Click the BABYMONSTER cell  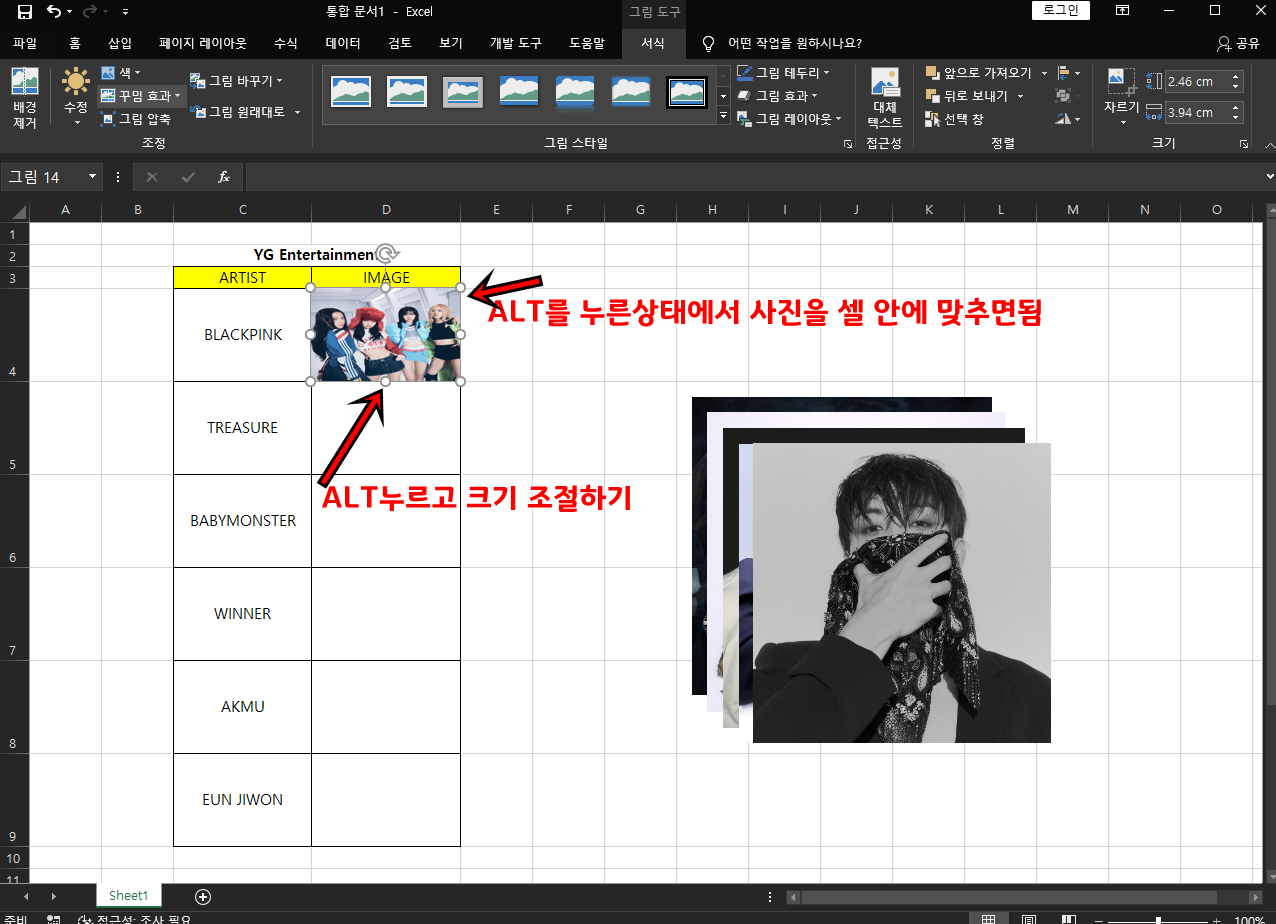click(x=243, y=521)
